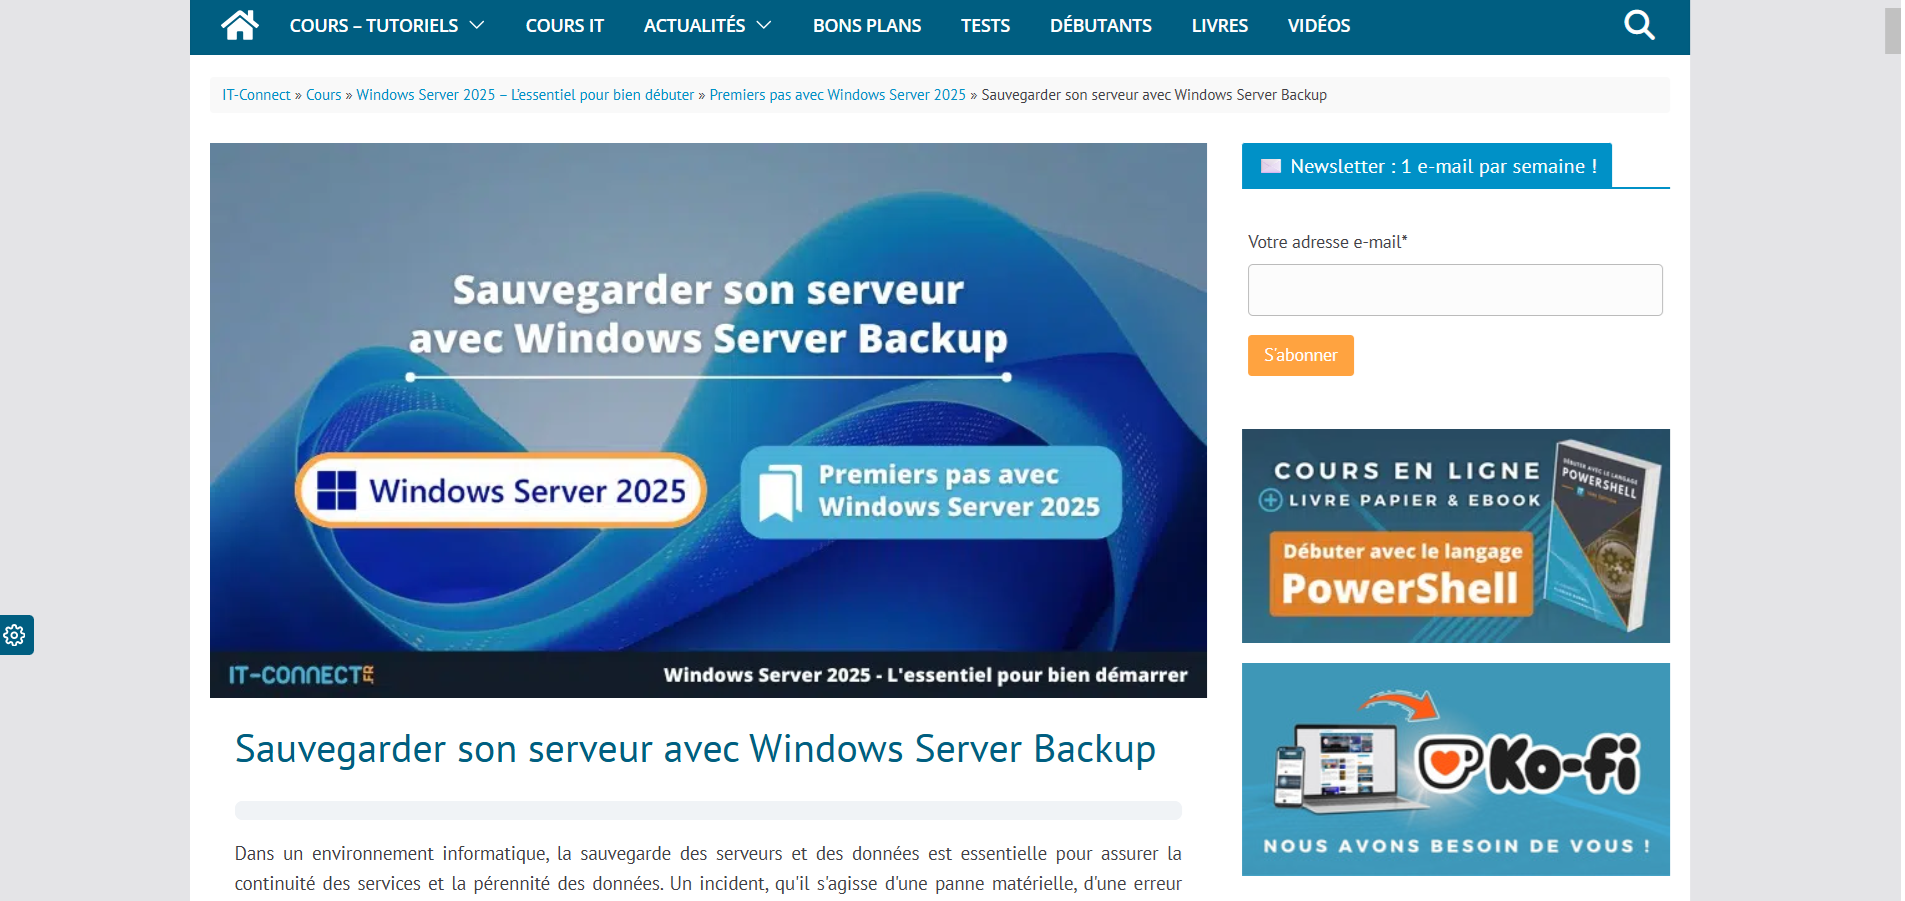
Task: Open the Windows Server 2025 – L'essentiel breadcrumb
Action: 525,95
